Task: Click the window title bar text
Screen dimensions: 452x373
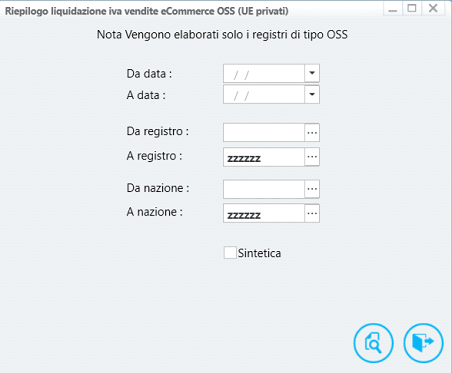Action: click(x=147, y=11)
